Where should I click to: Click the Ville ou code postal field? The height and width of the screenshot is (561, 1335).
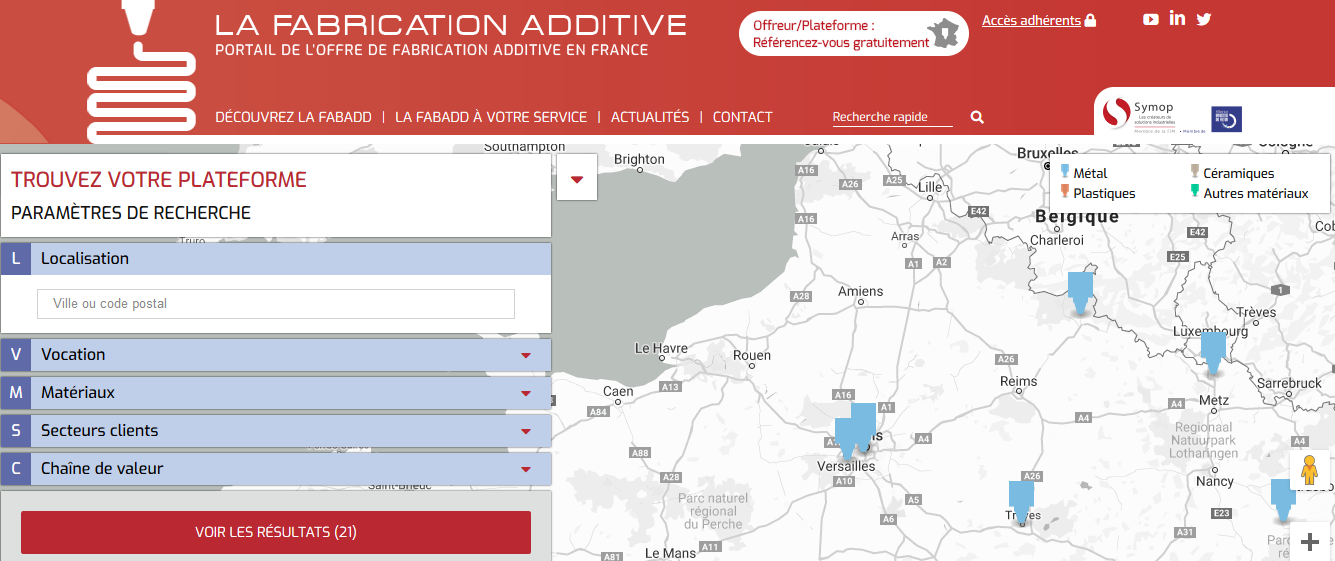point(276,304)
